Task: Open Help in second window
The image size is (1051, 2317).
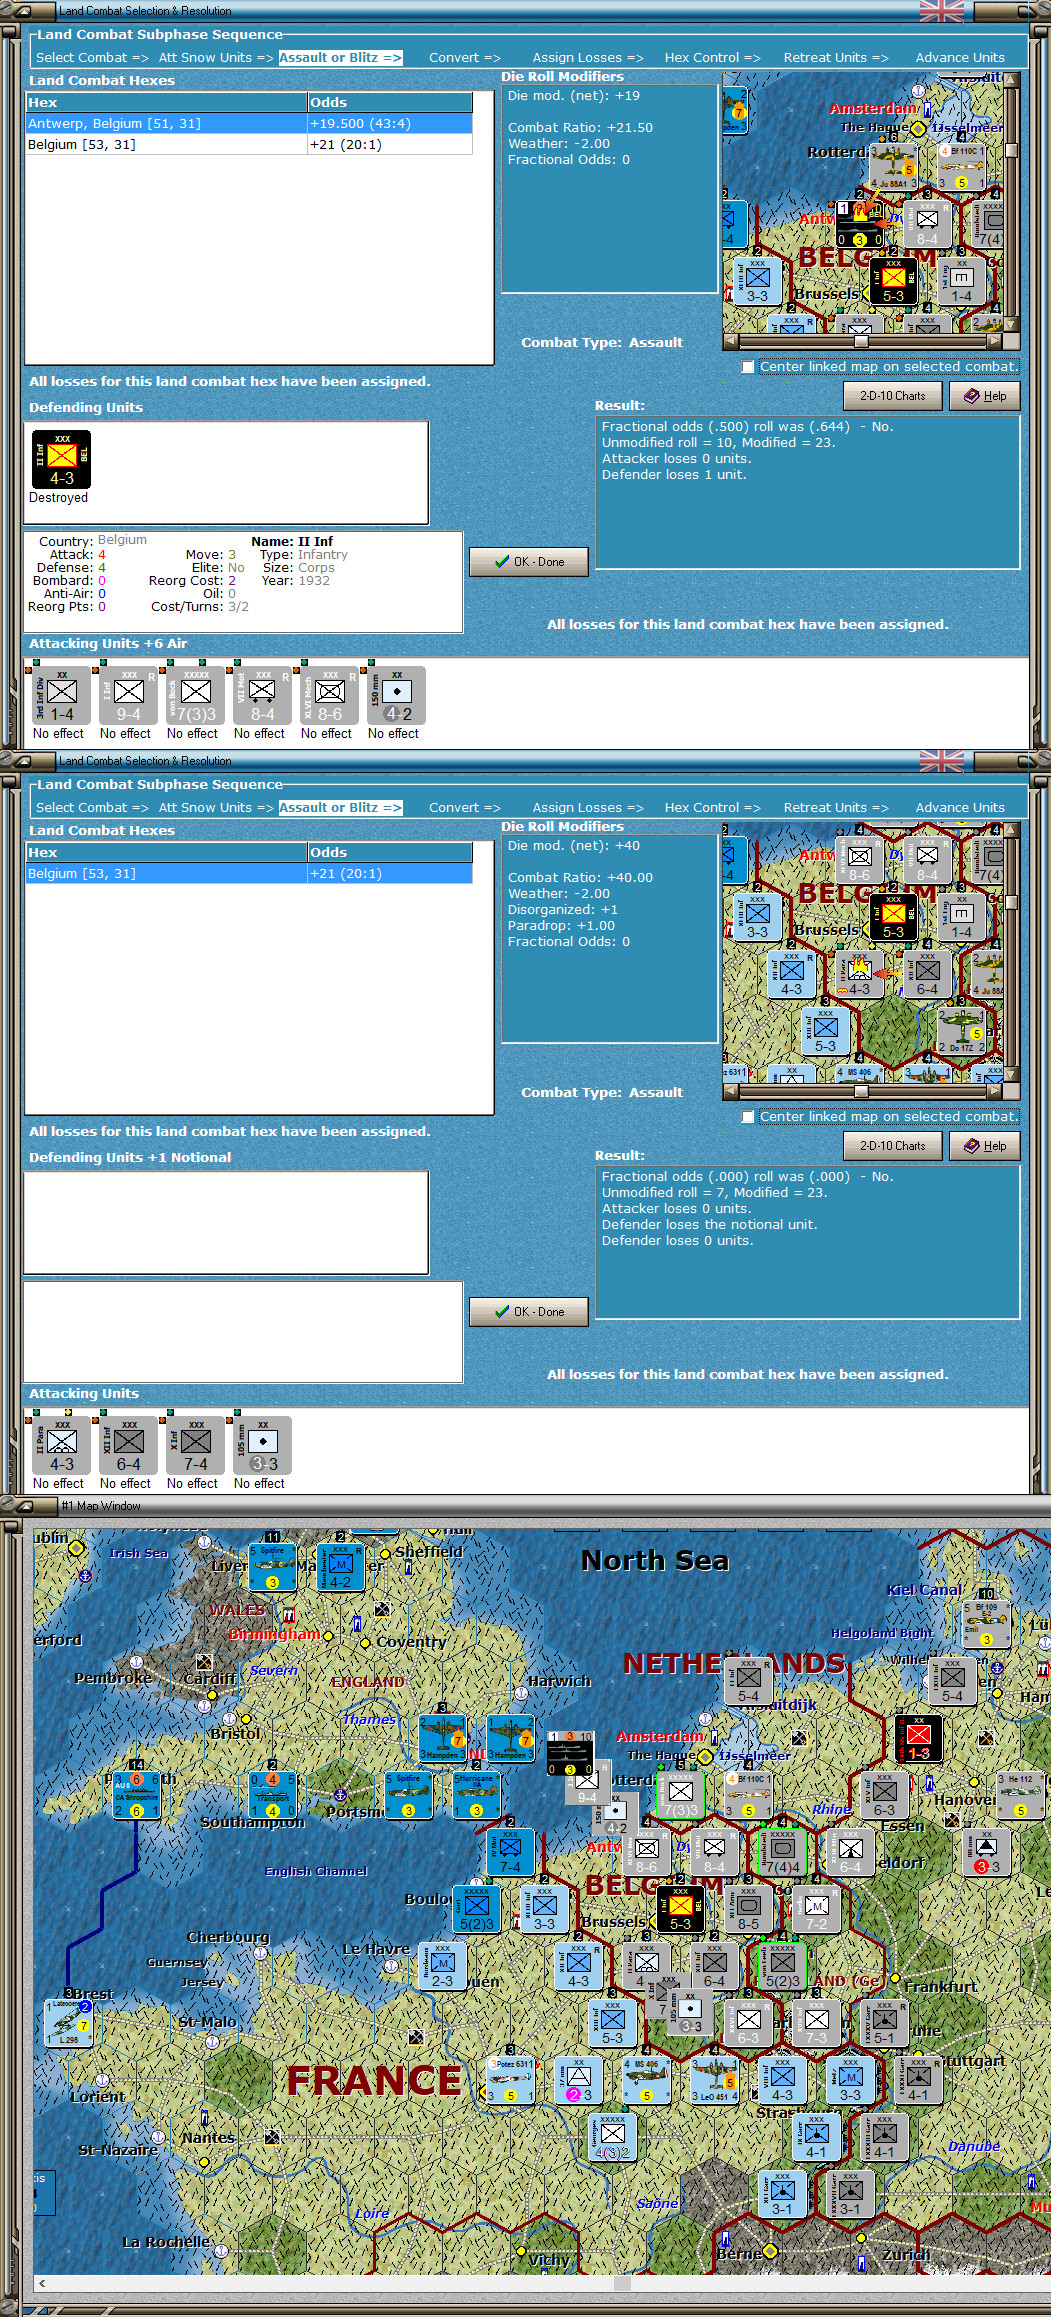Action: point(985,1146)
